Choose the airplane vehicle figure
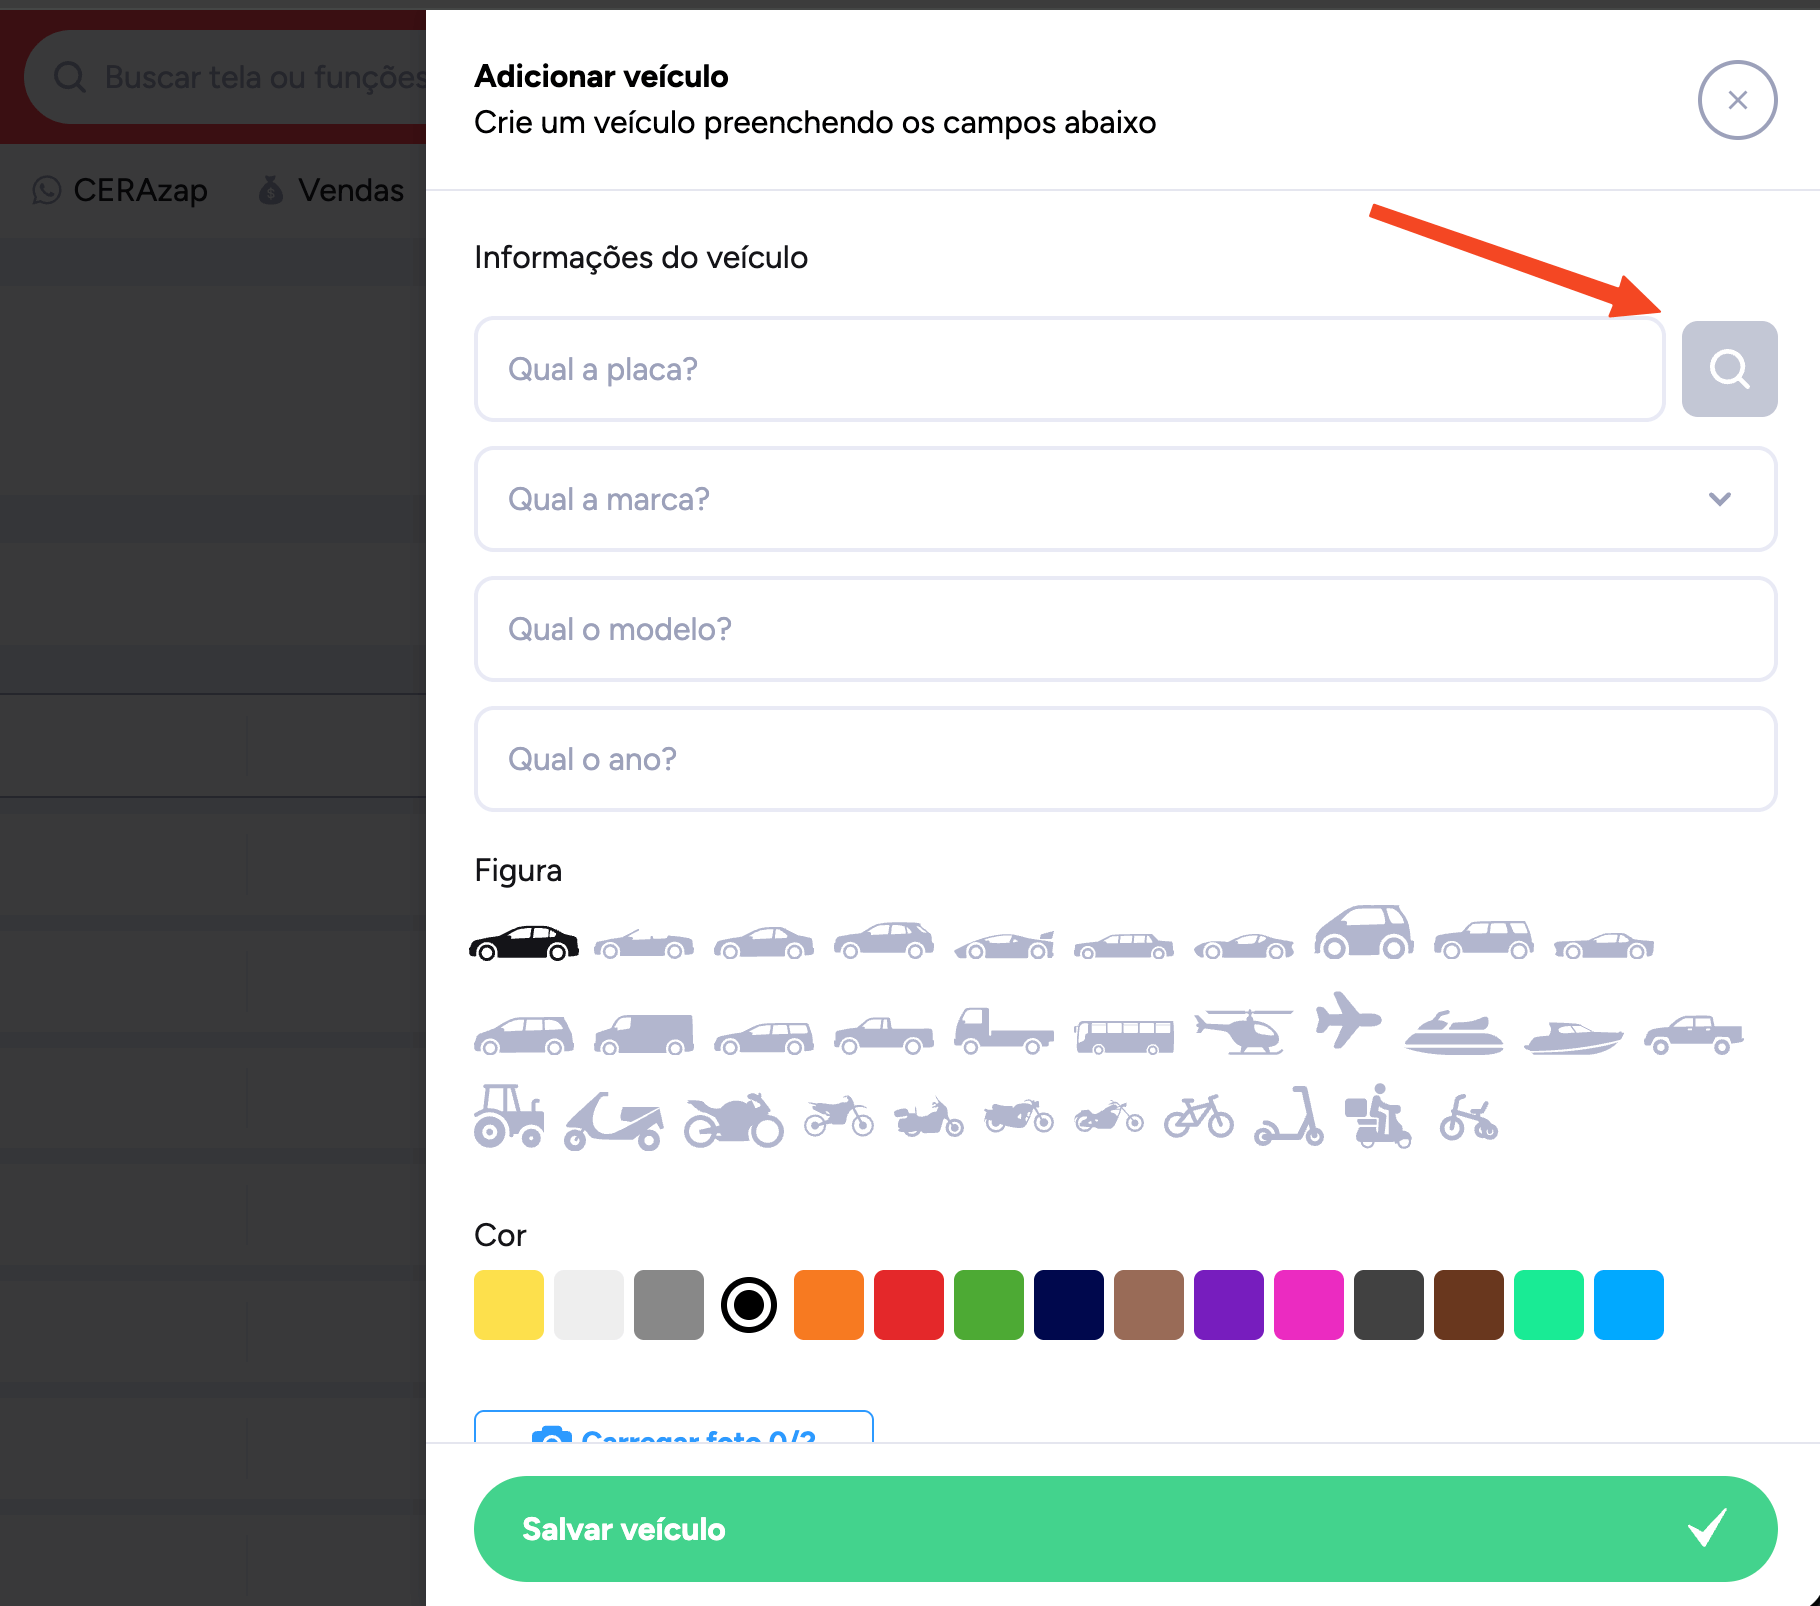 [x=1347, y=1021]
